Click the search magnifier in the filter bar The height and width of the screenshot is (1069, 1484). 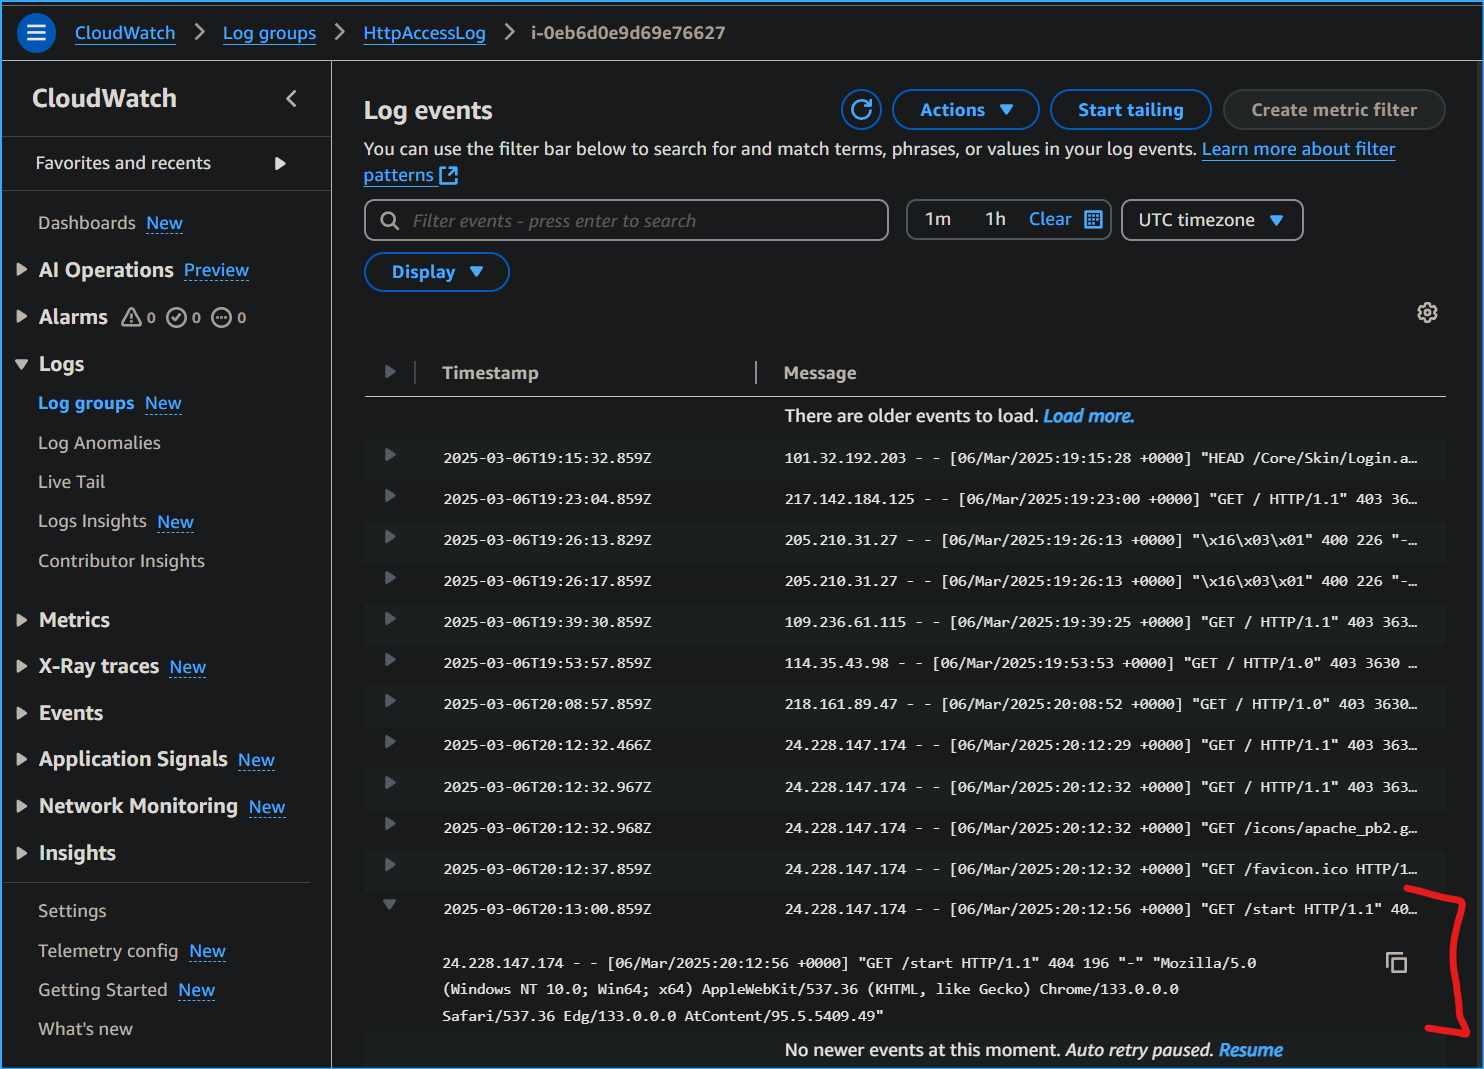(390, 220)
